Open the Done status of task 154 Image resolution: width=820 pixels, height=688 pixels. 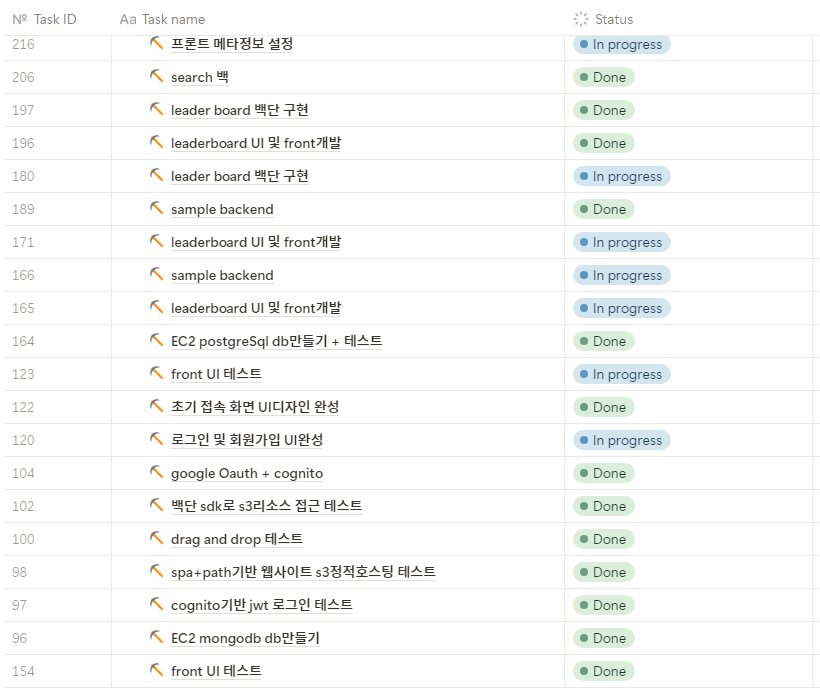click(603, 671)
